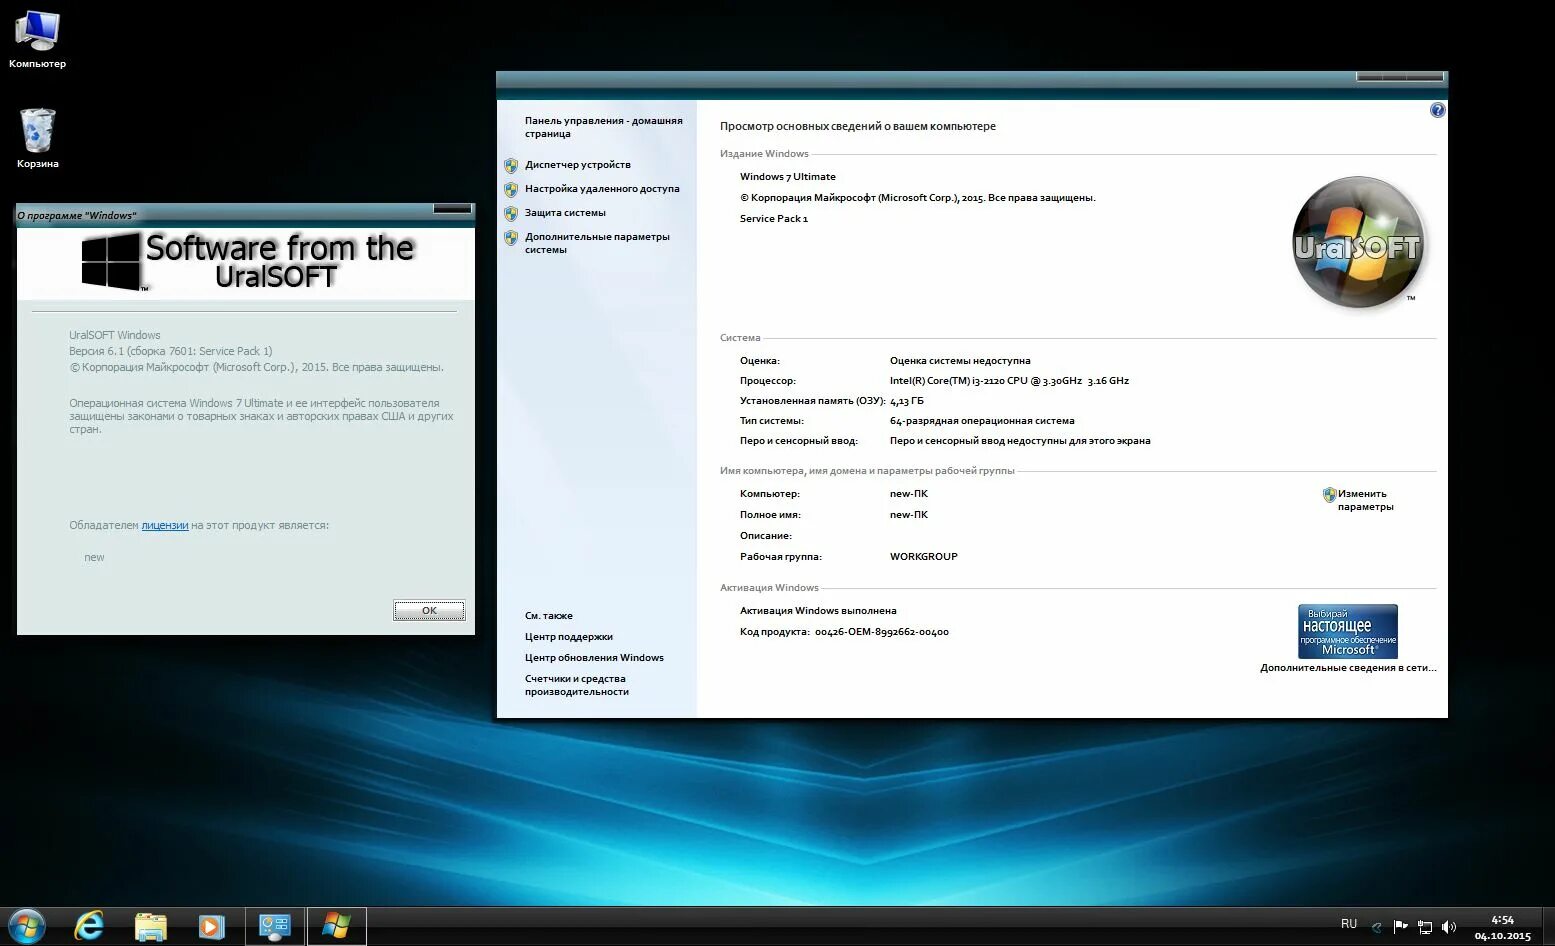Click the Software from the UralSOFT banner
The width and height of the screenshot is (1555, 946).
coord(246,263)
